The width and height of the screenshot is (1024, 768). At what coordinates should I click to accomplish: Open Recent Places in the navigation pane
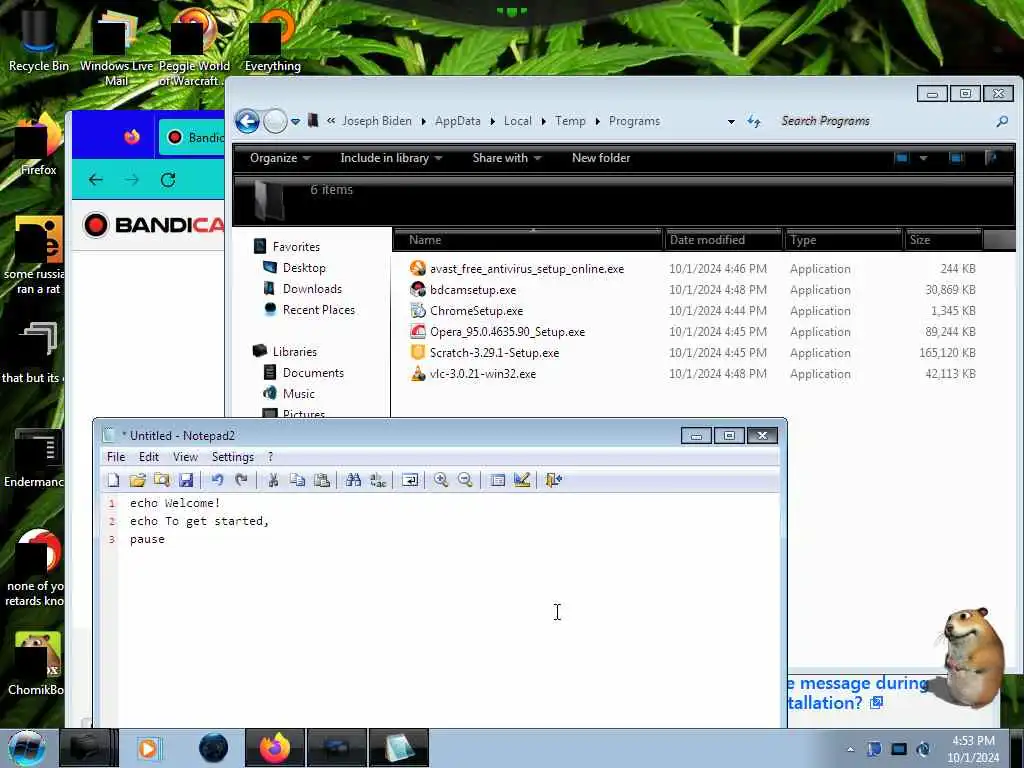tap(318, 310)
